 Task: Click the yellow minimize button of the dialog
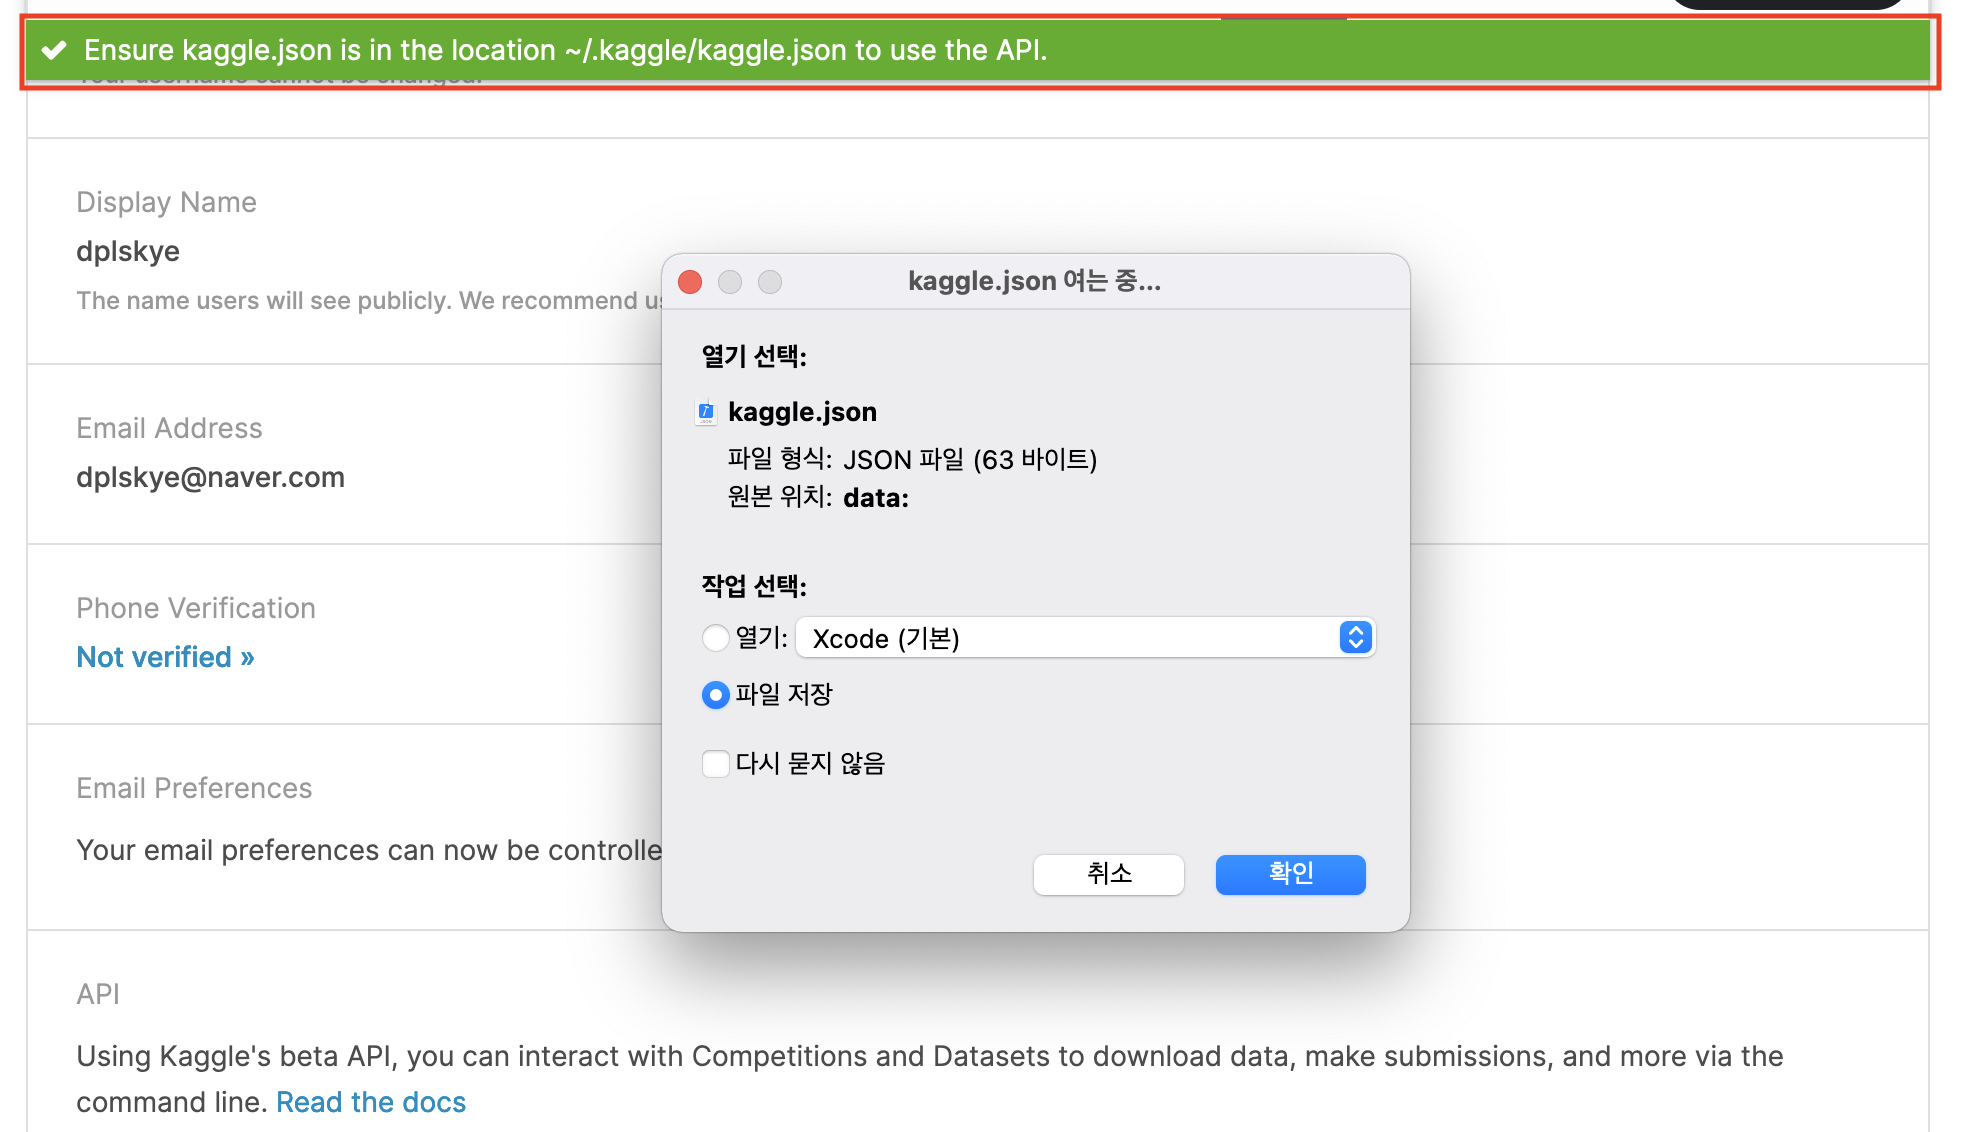click(730, 282)
